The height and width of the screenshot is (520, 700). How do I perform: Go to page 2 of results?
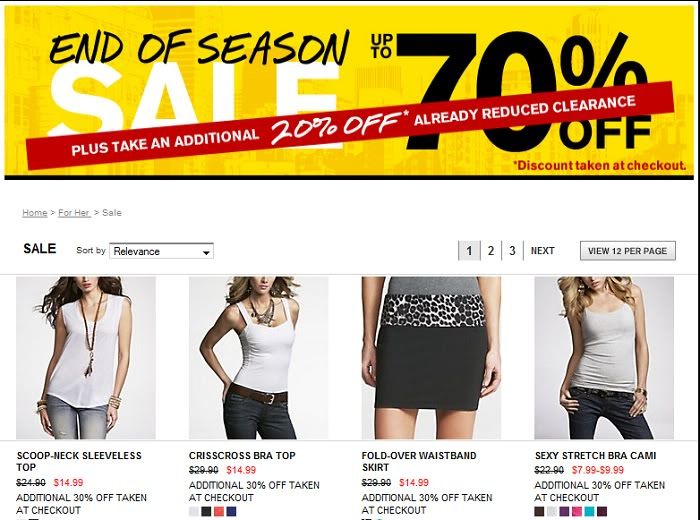coord(491,251)
